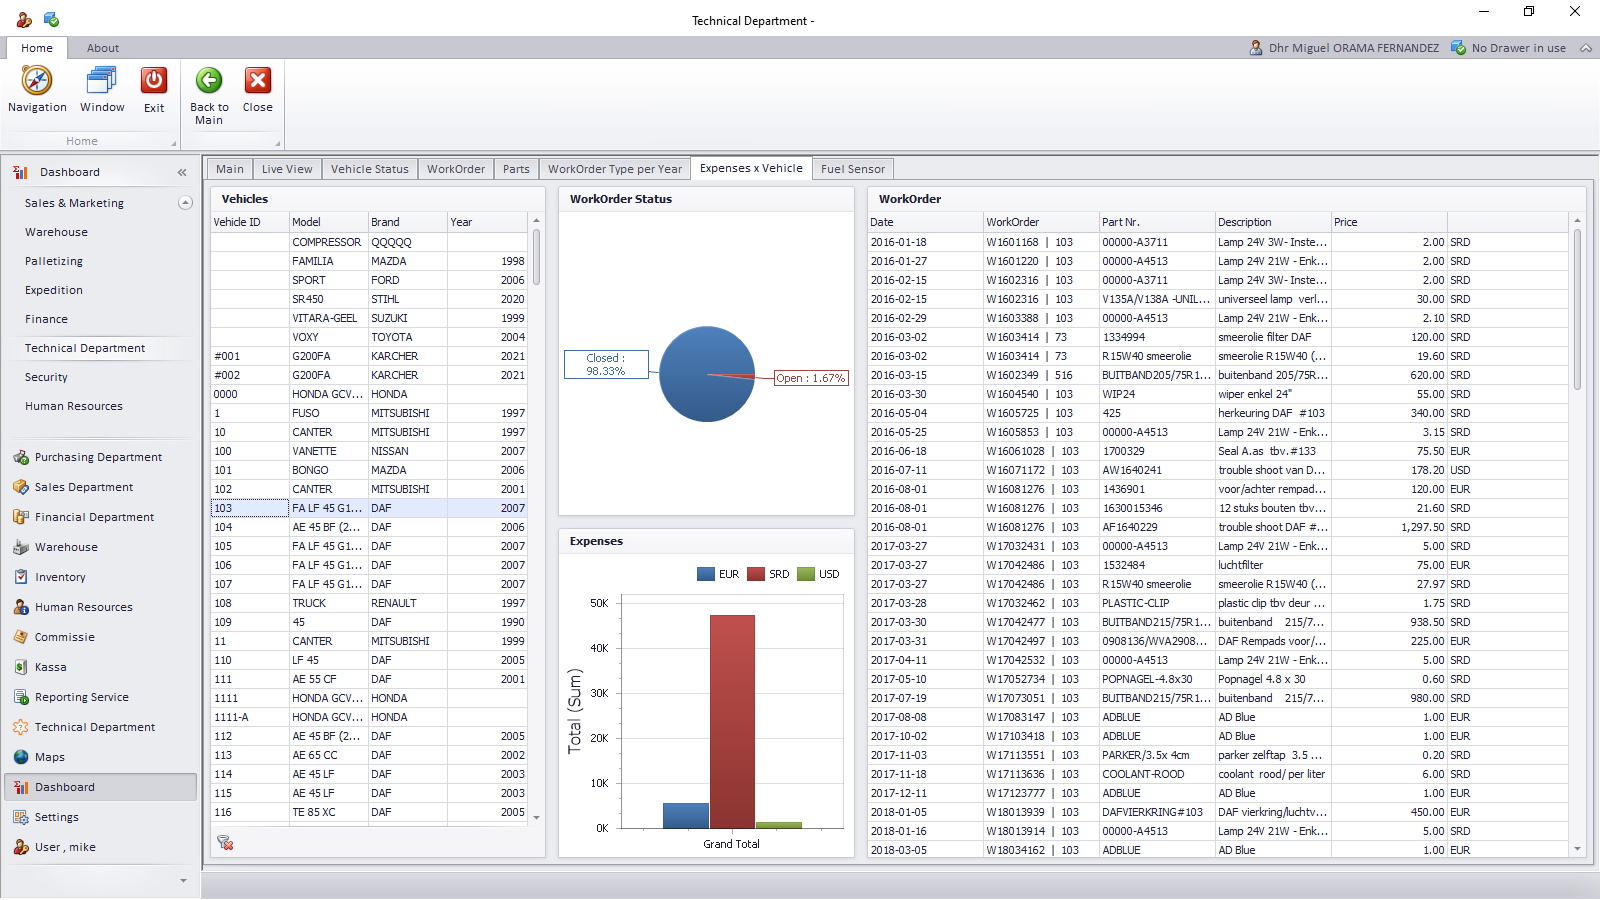Clear the vehicle filter icon below grid
The width and height of the screenshot is (1602, 900).
click(225, 843)
